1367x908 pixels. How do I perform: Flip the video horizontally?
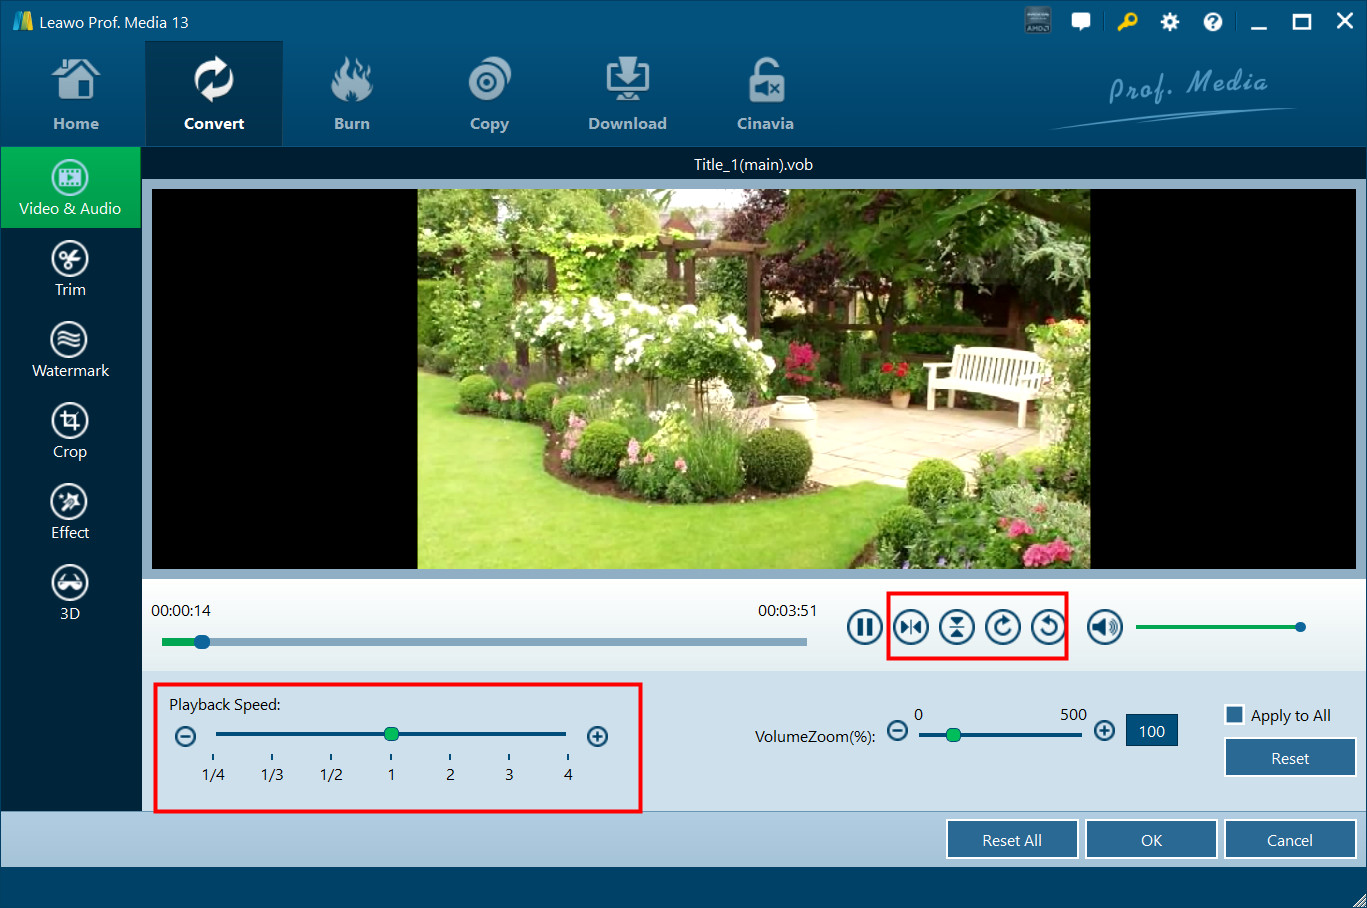[x=911, y=627]
